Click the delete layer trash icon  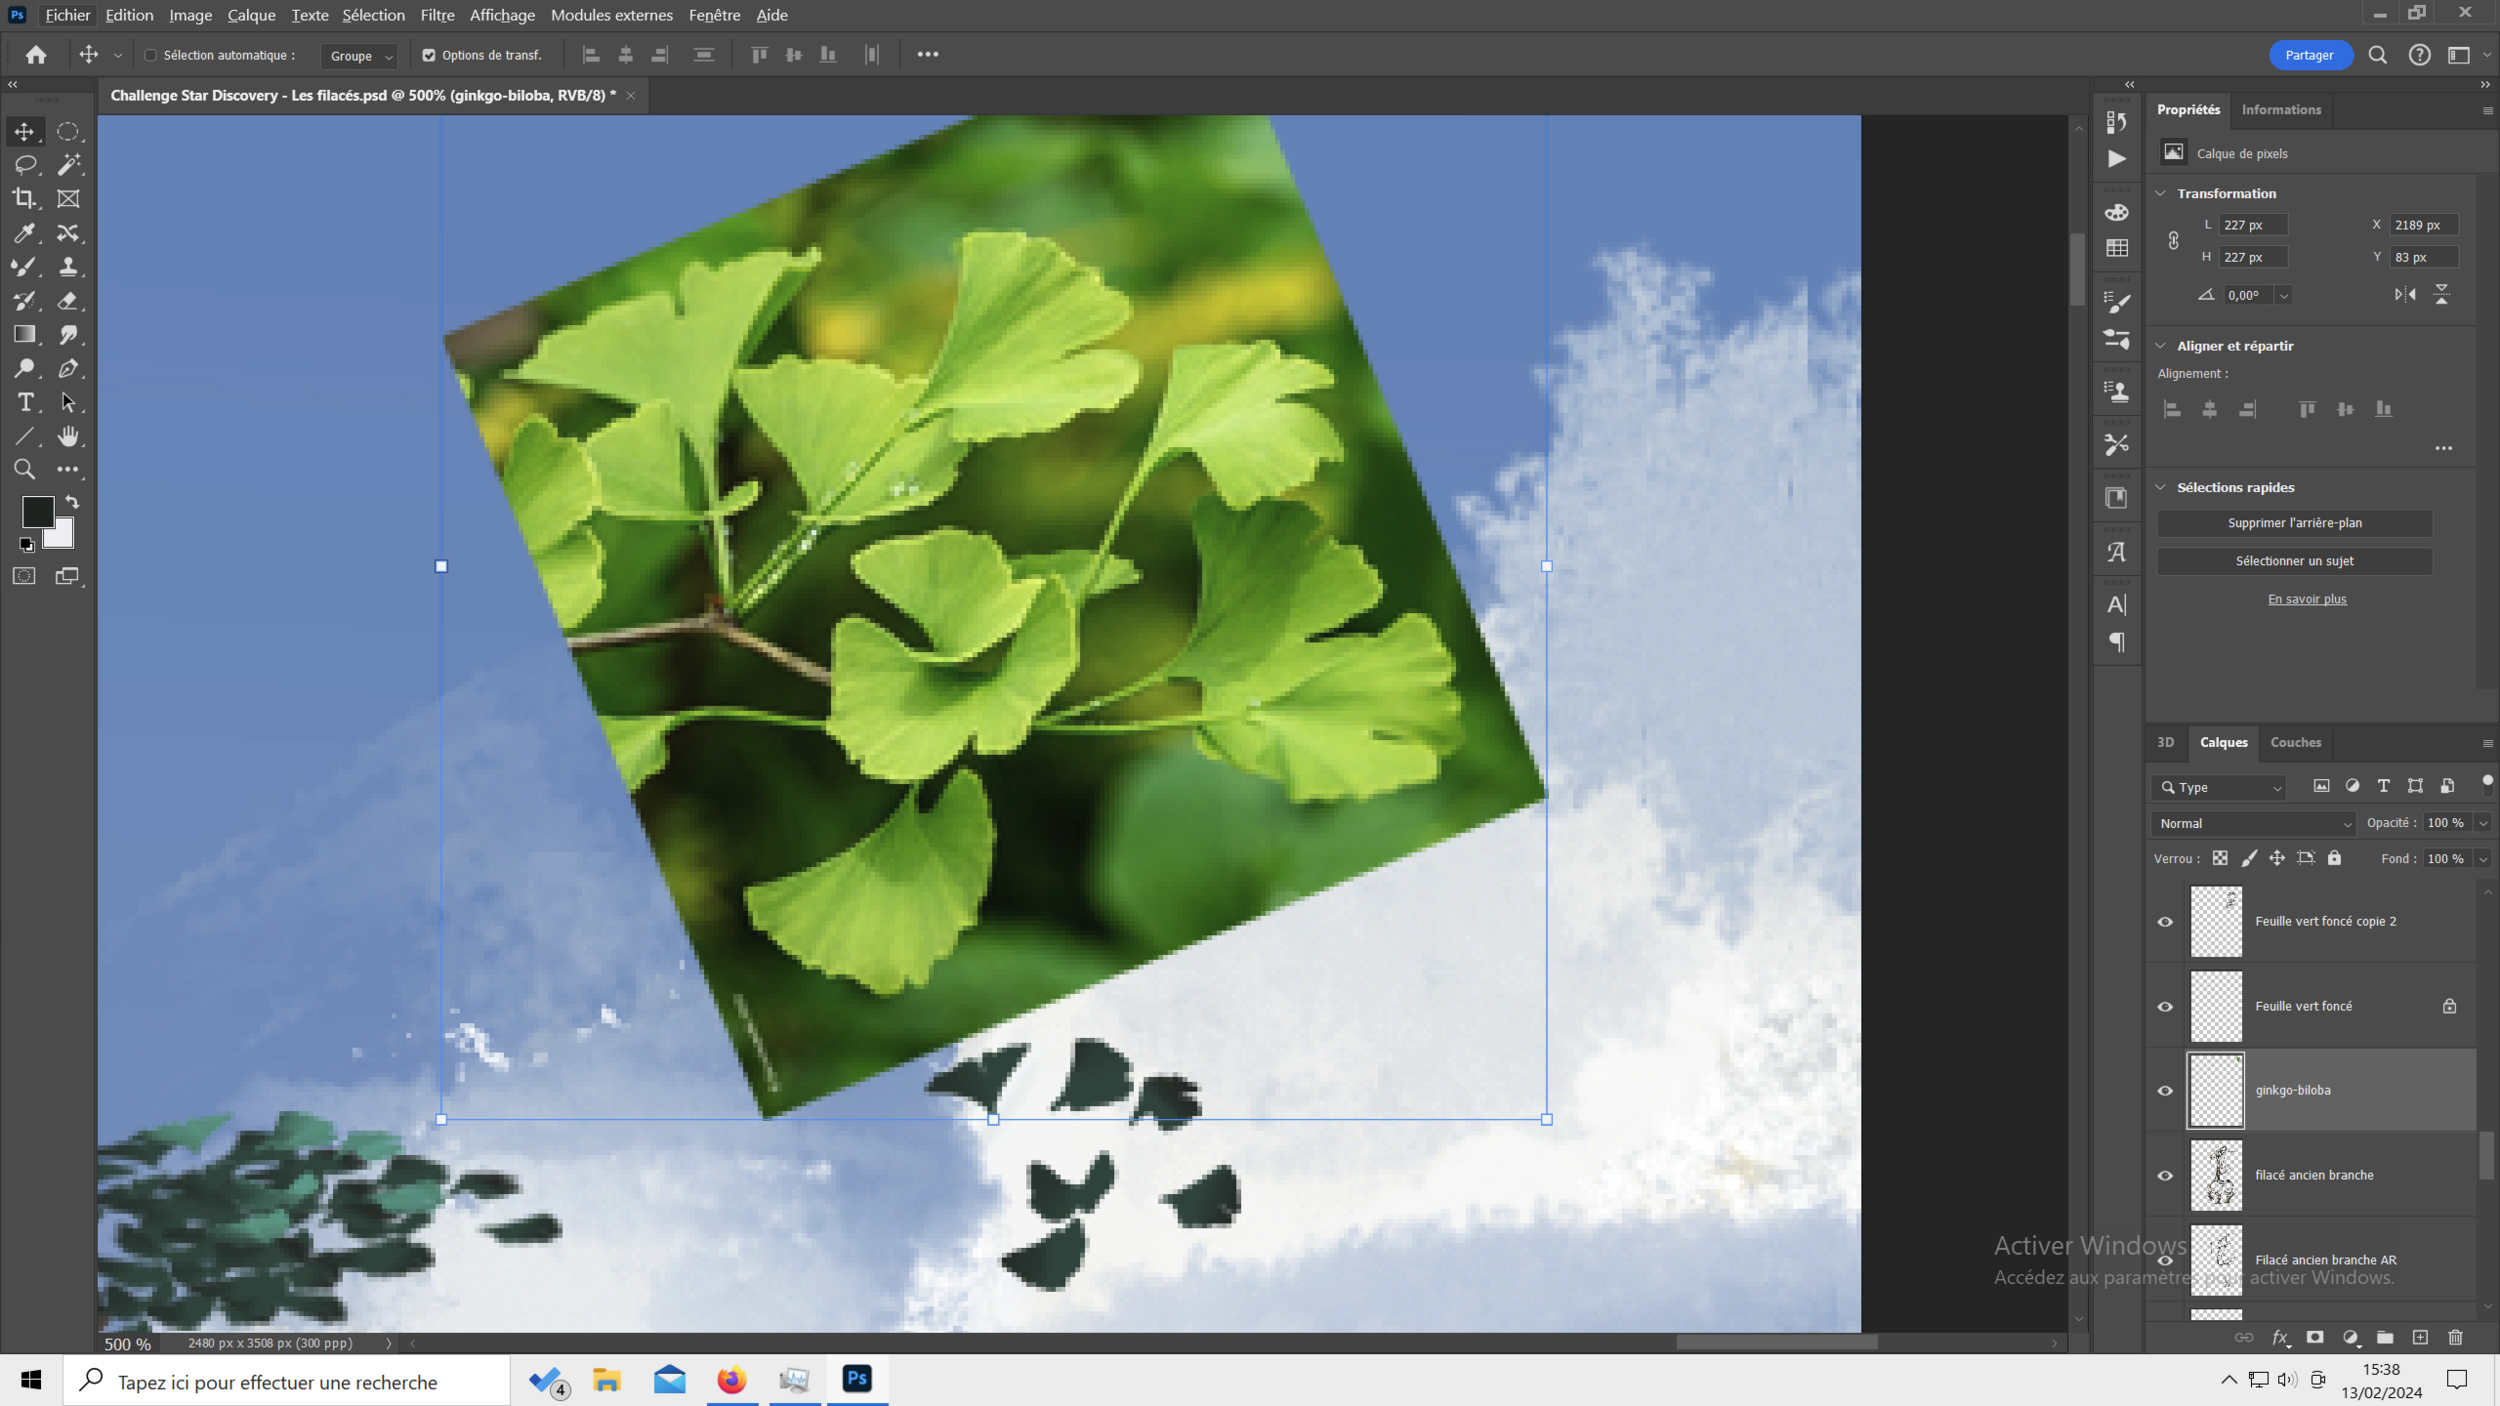click(2455, 1338)
